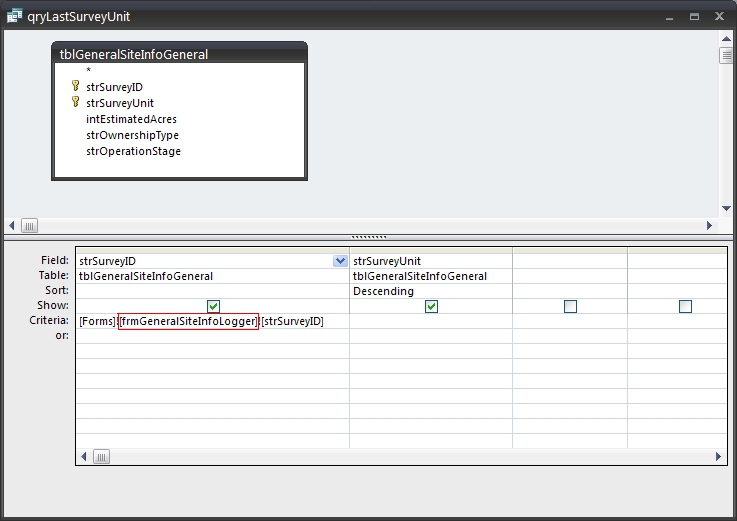Click the or: cell under strSurveyID criteria

click(x=212, y=336)
